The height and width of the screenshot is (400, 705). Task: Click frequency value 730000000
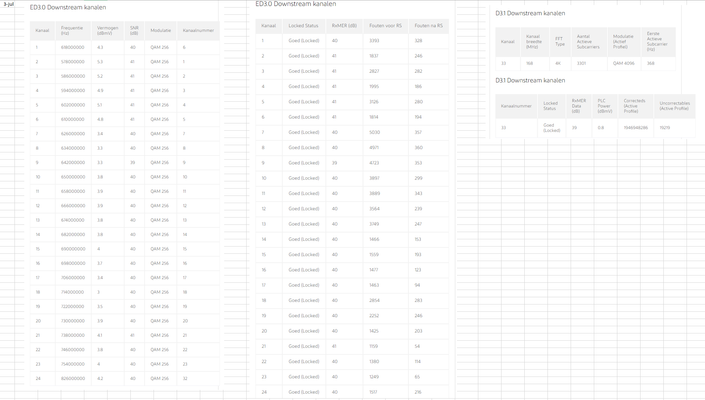(x=73, y=320)
